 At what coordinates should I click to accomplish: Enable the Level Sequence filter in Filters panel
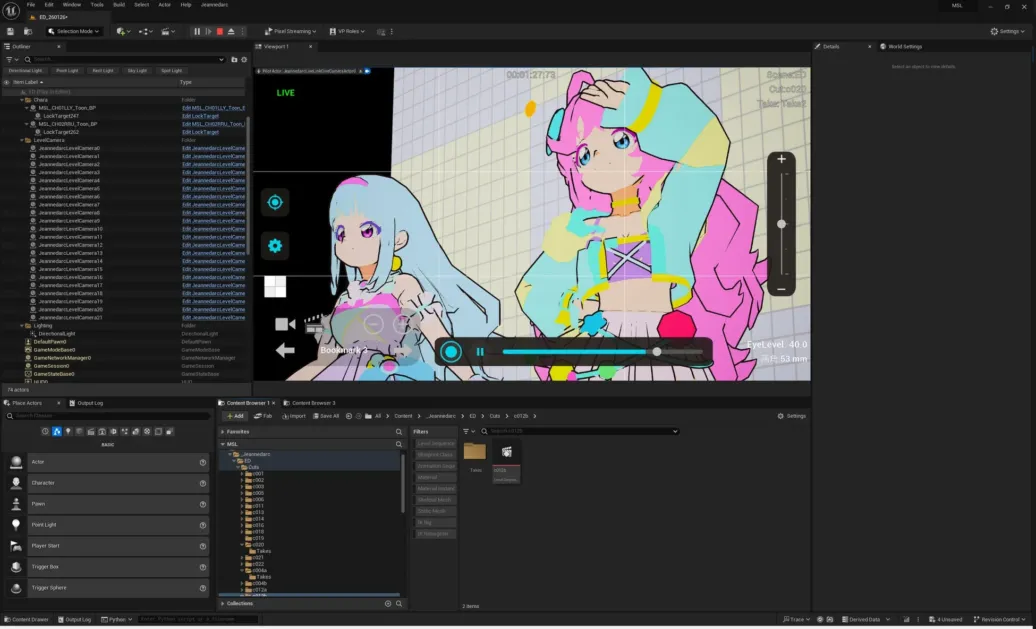tap(434, 444)
